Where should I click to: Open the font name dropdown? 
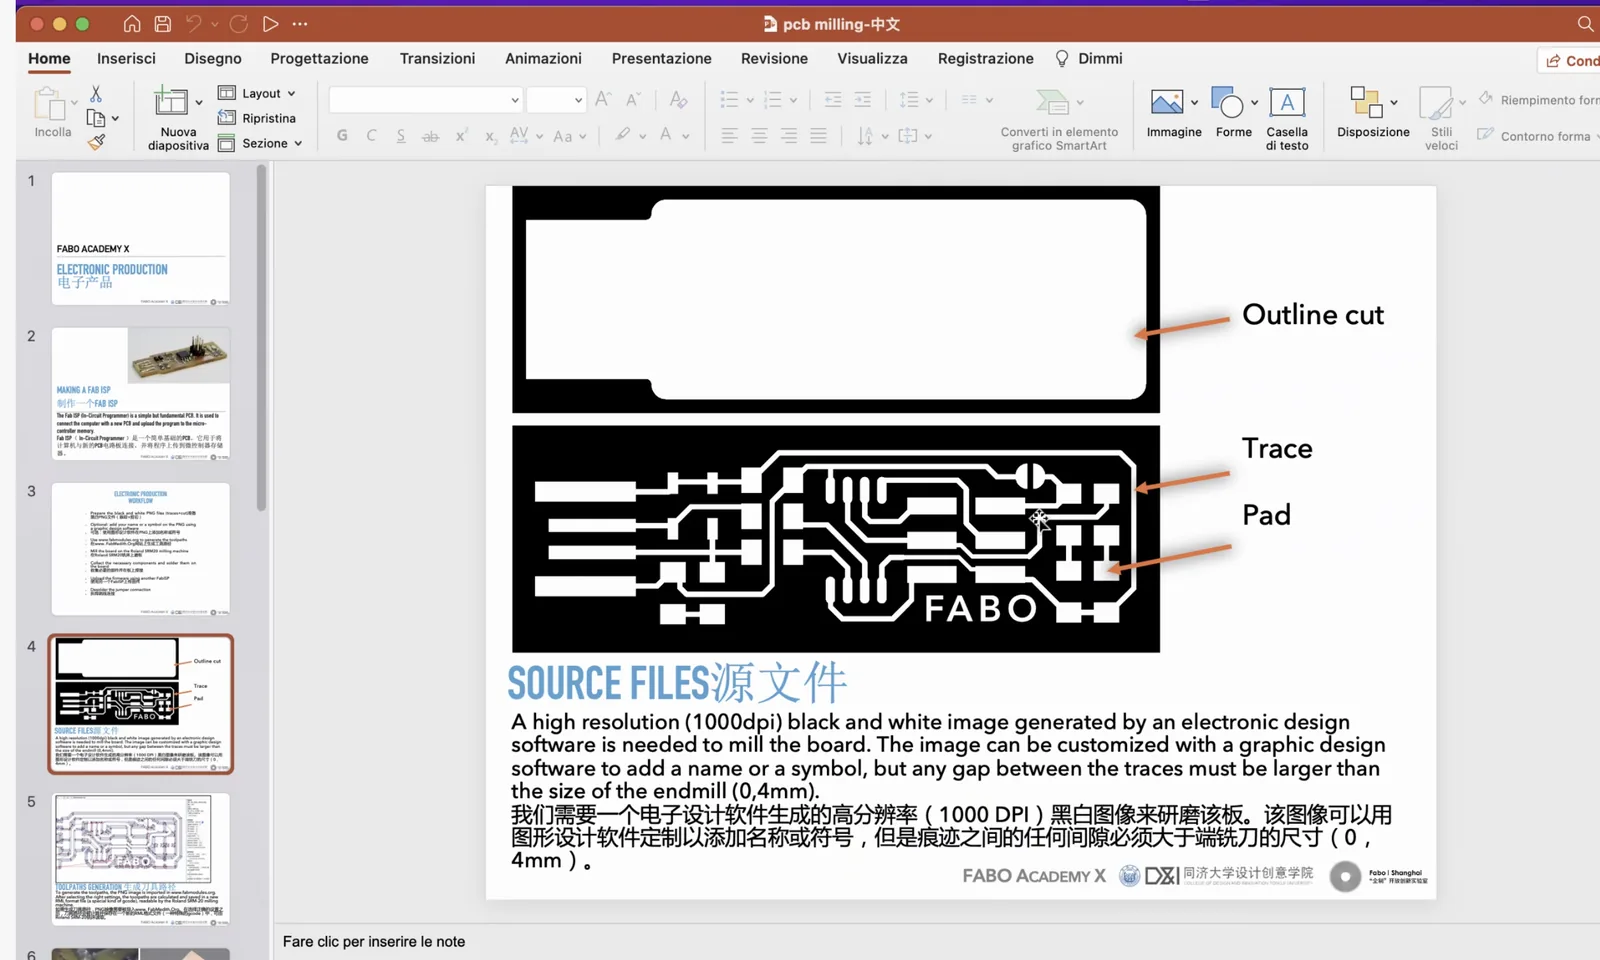[510, 99]
